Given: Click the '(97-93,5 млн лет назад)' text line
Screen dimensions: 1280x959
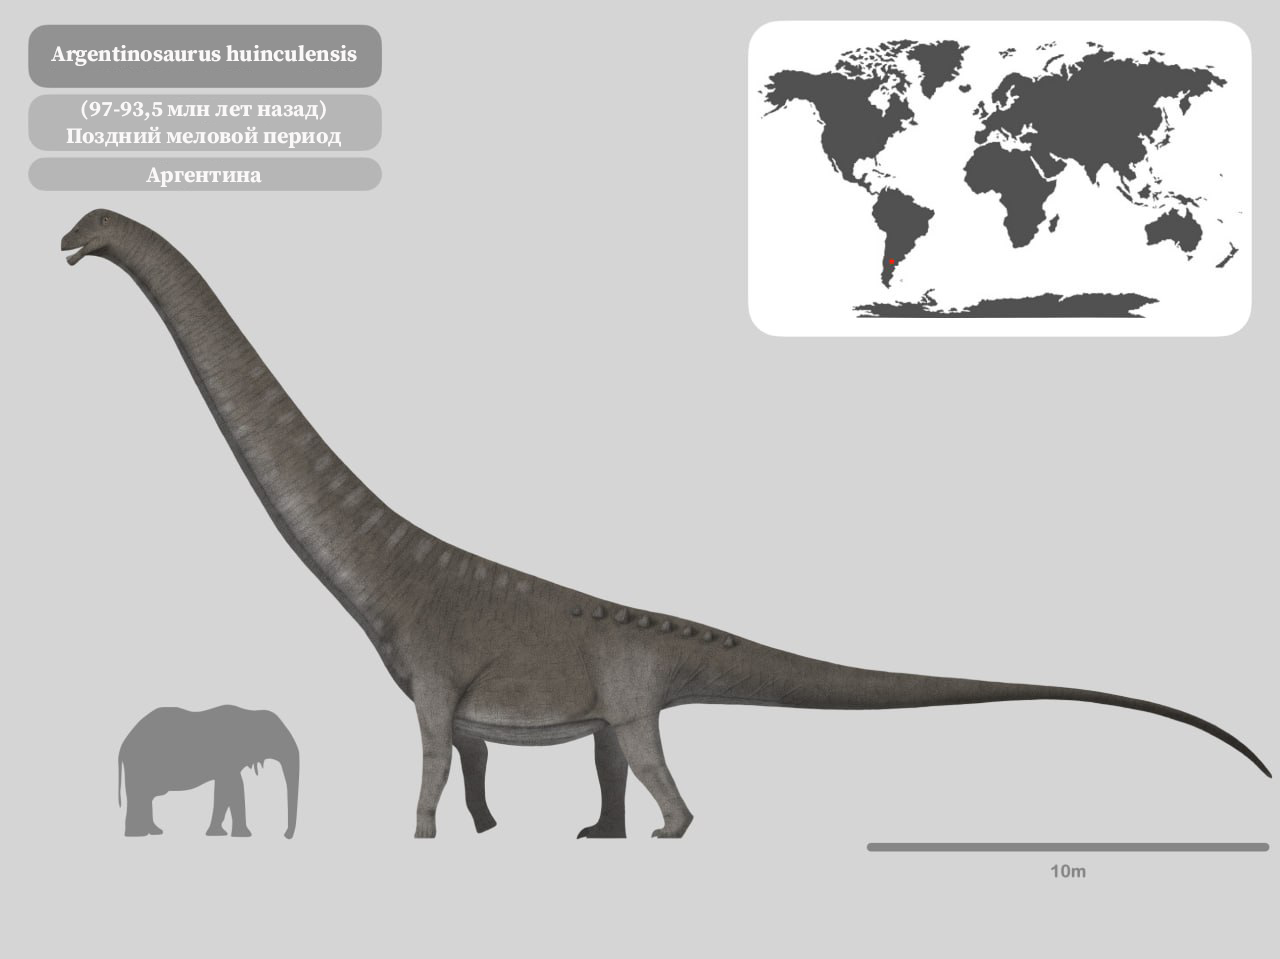Looking at the screenshot, I should 204,109.
